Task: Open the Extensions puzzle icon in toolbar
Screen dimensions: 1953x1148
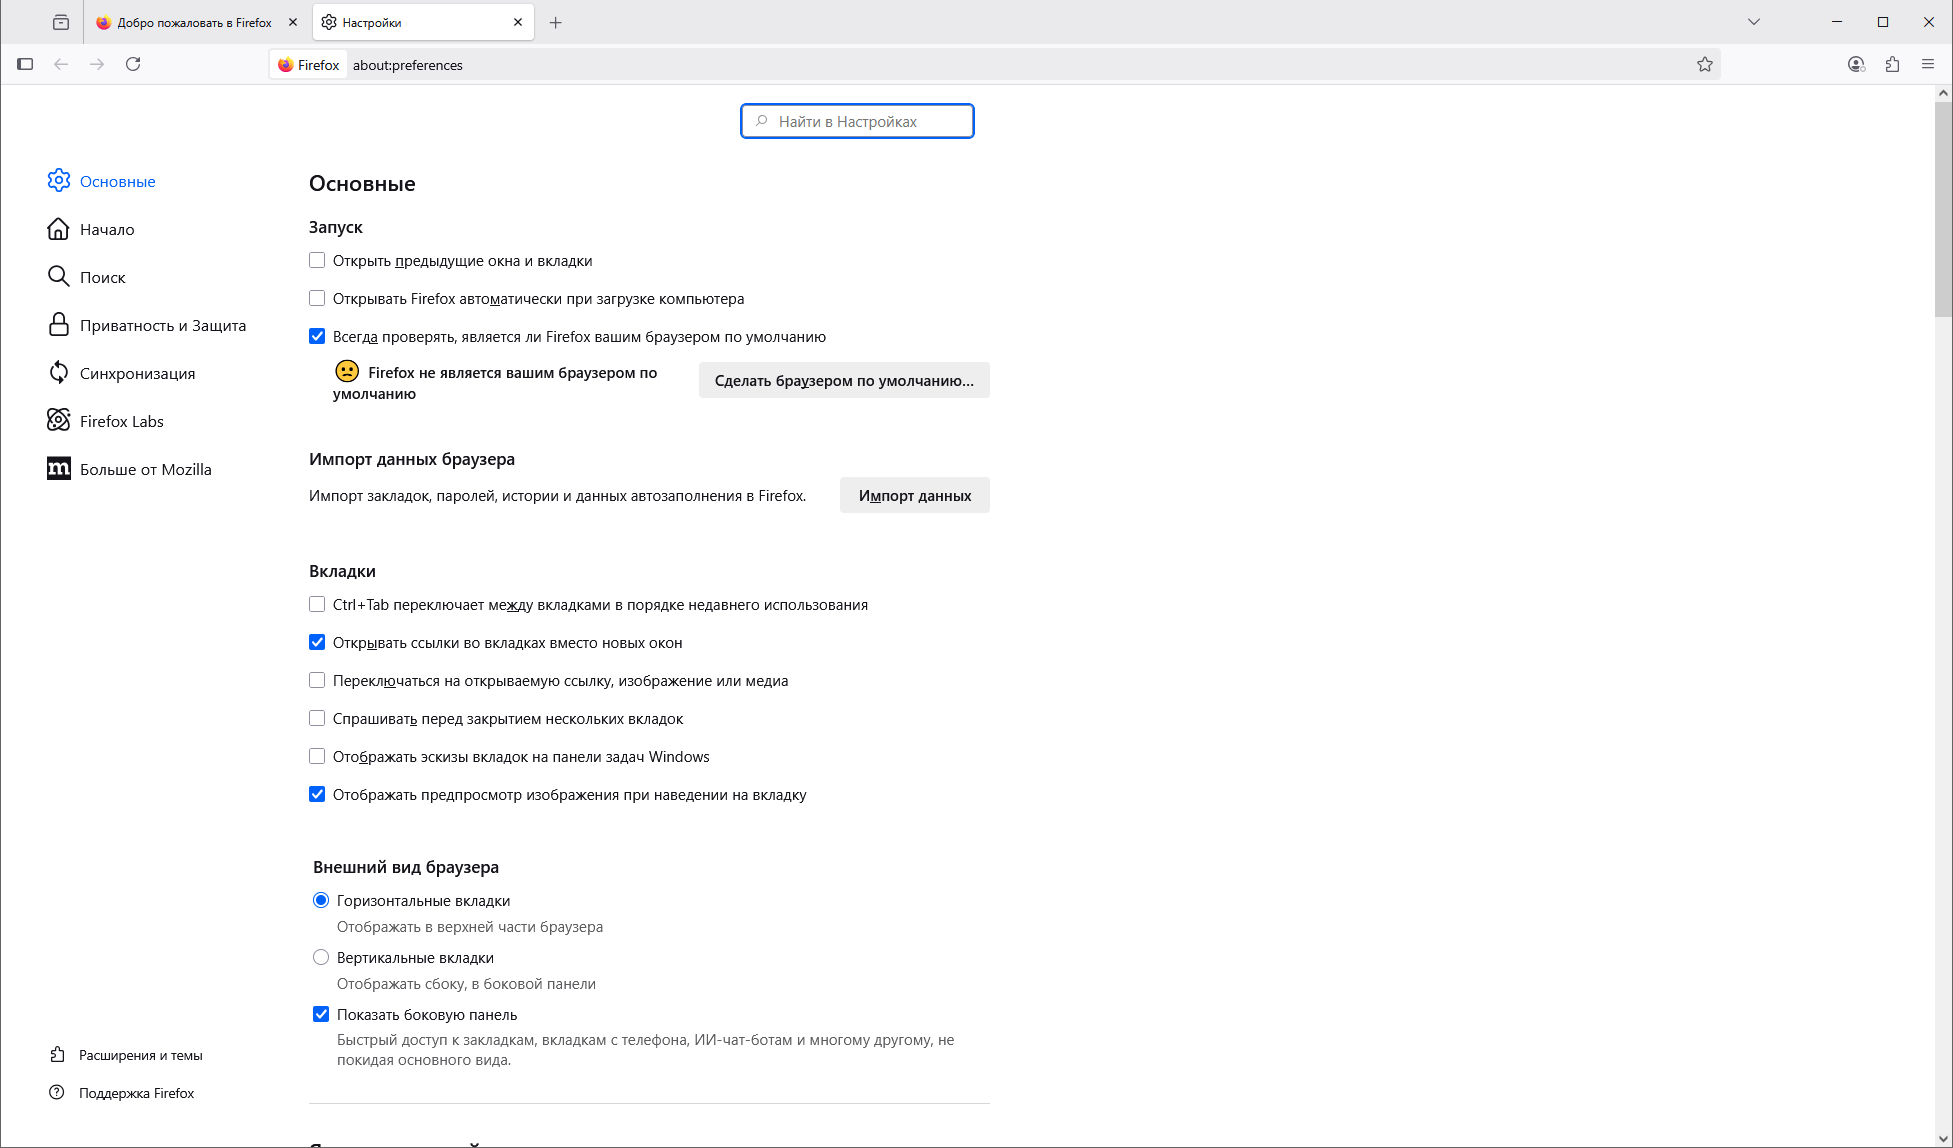Action: coord(1892,65)
